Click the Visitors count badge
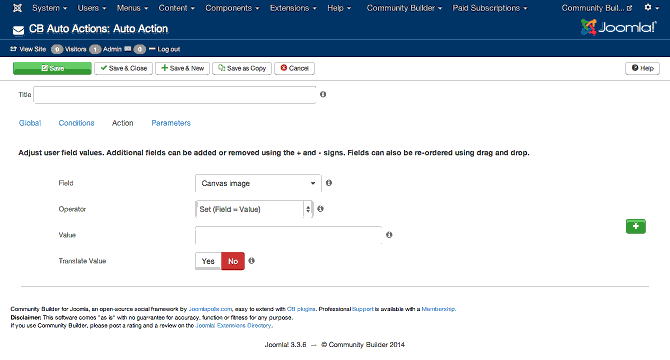Image resolution: width=670 pixels, height=360 pixels. 57,50
